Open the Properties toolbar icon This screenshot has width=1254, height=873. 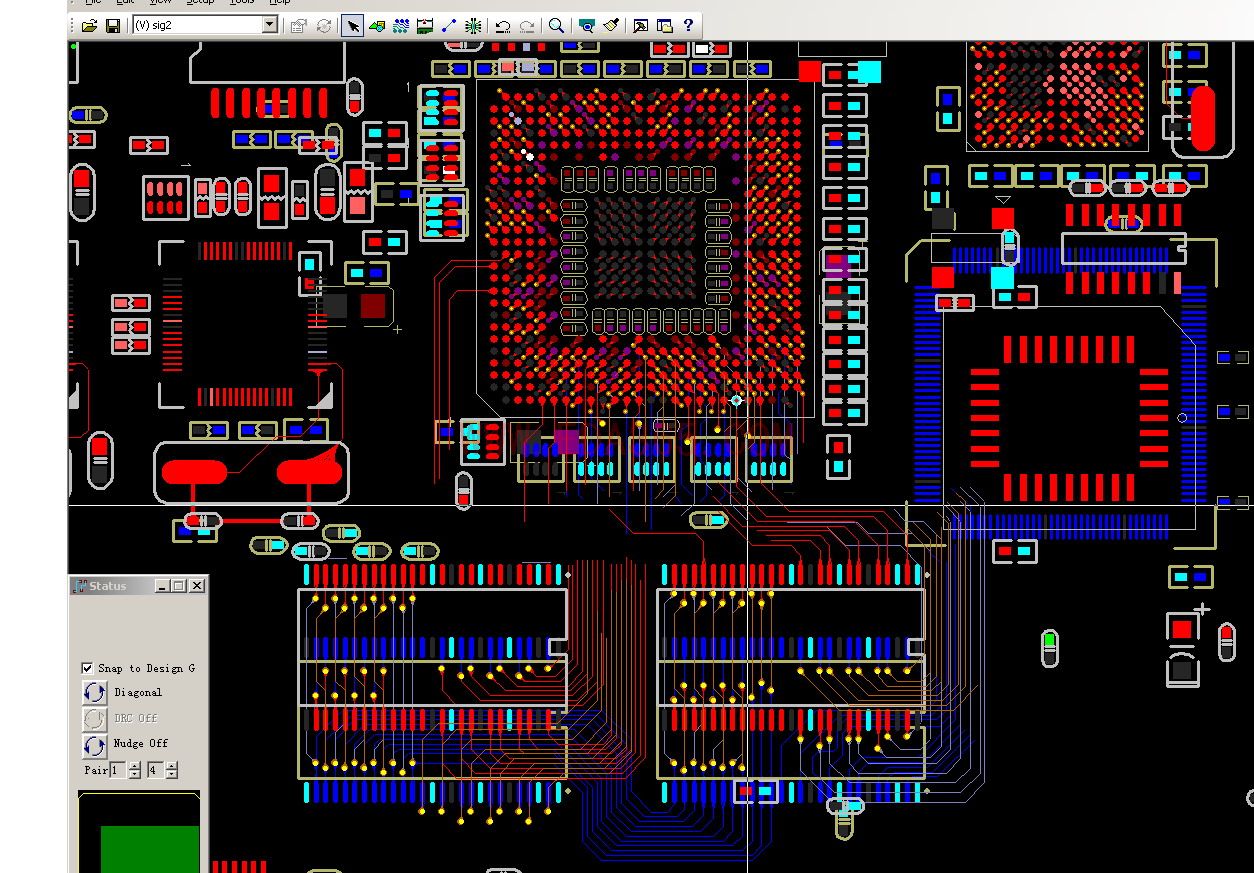[298, 26]
